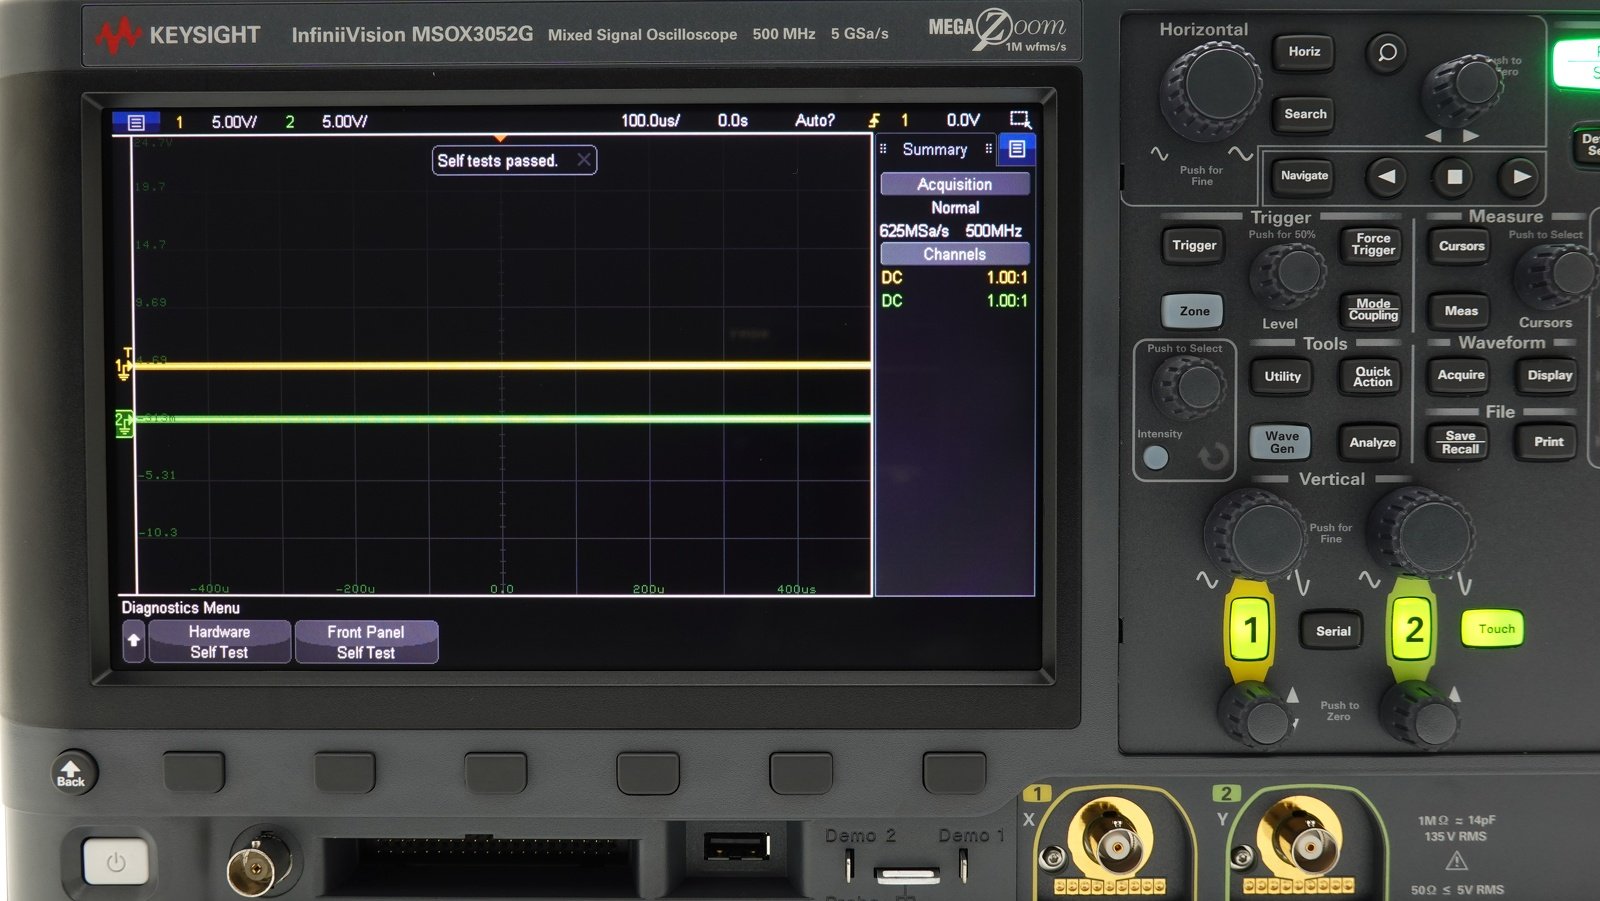Toggle the lit Touch key

click(1494, 629)
